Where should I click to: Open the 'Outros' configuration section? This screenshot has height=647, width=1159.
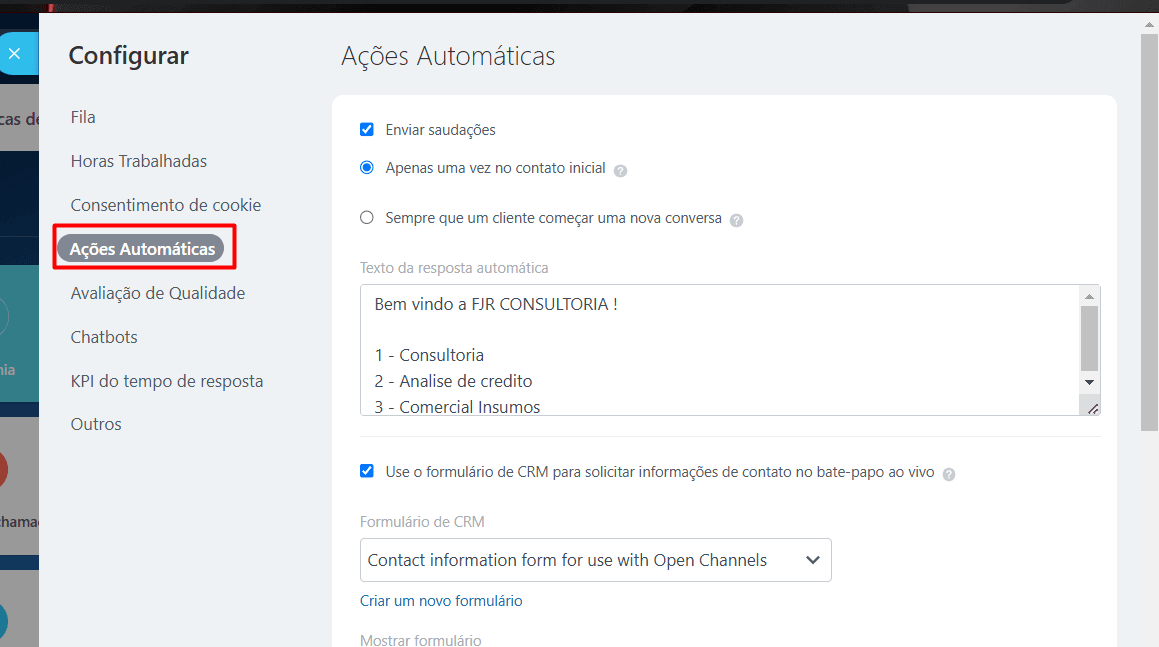(96, 424)
